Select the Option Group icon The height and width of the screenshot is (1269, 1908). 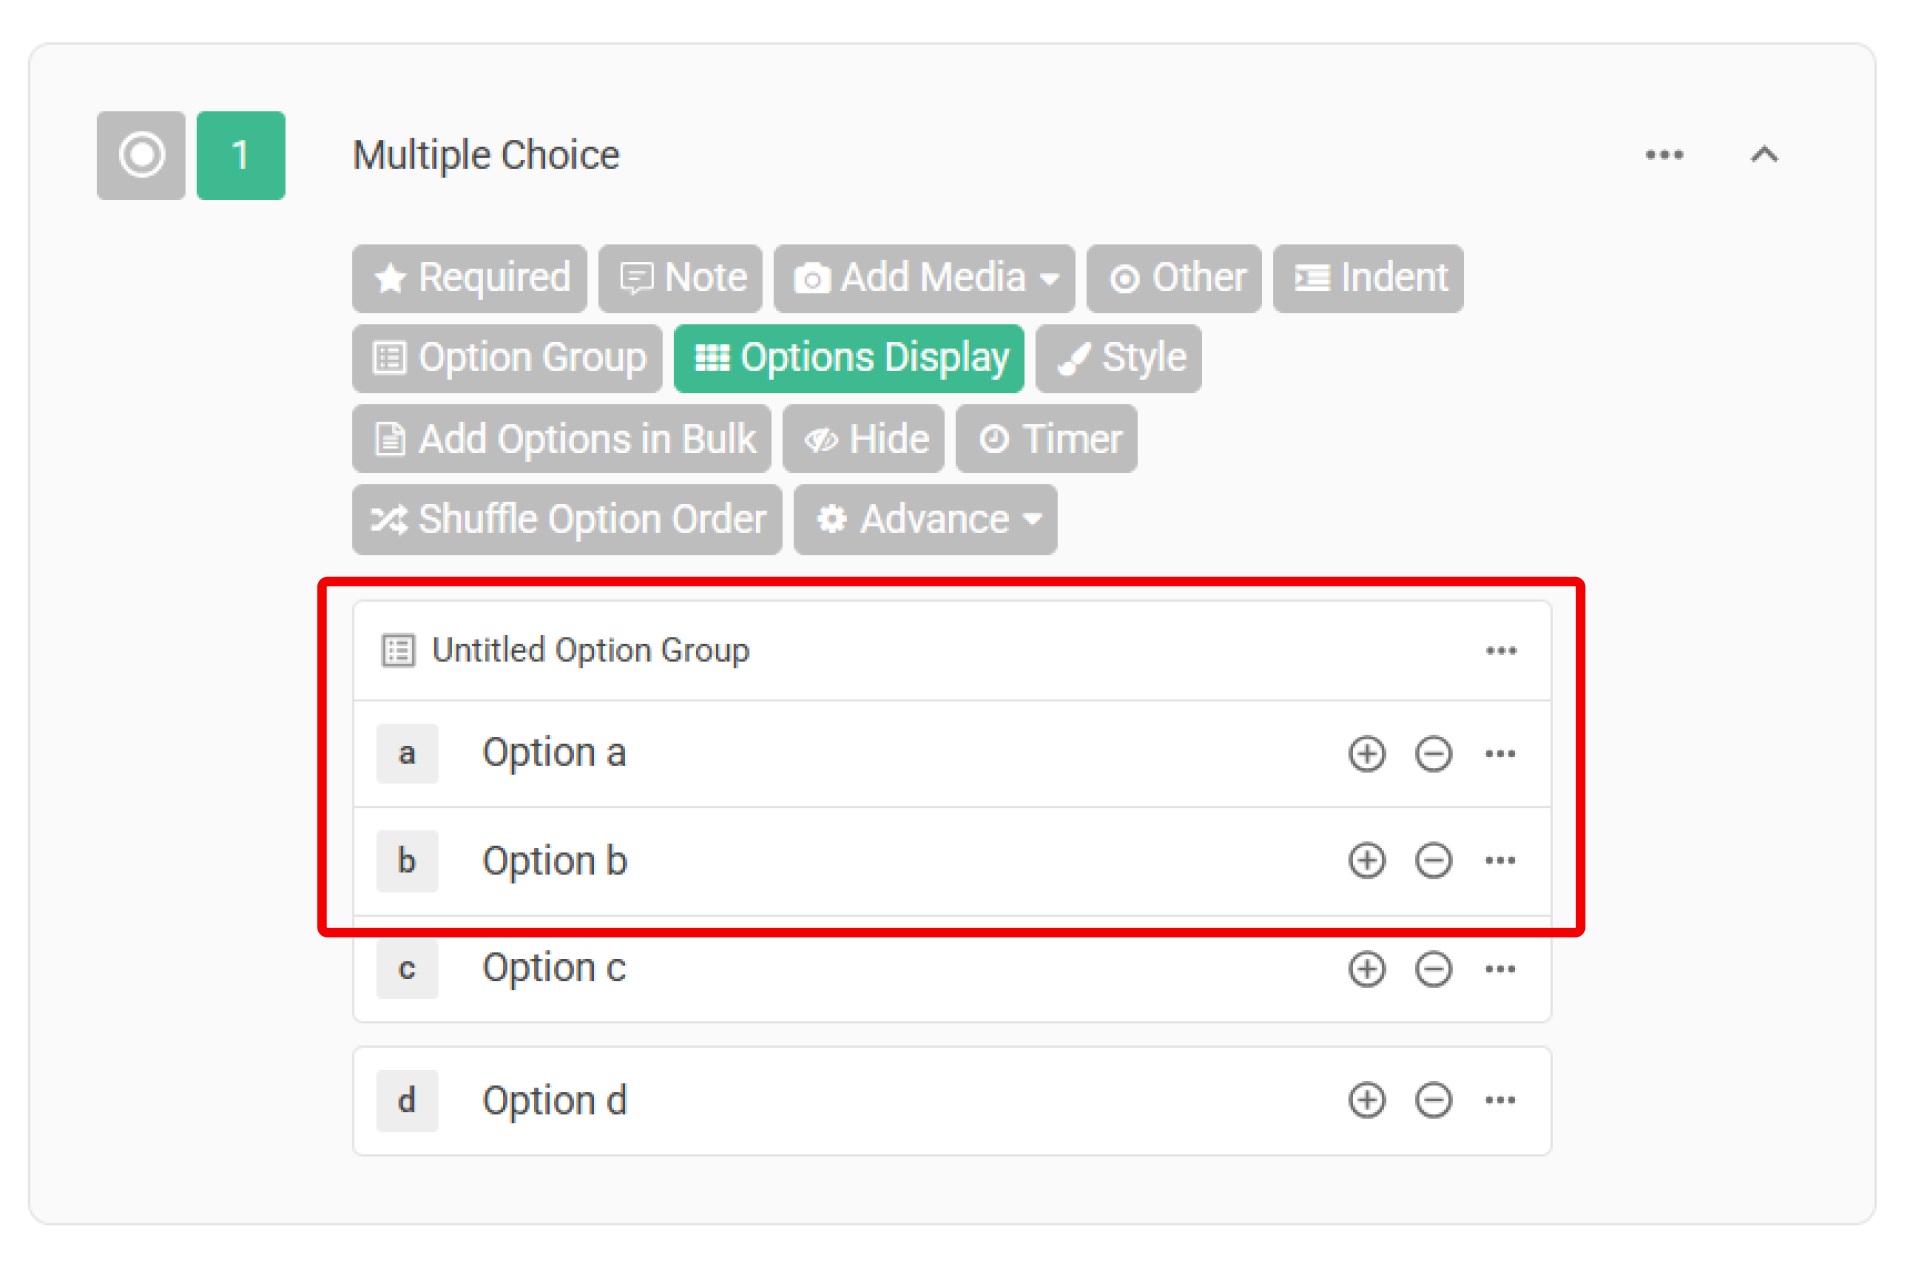pos(389,357)
